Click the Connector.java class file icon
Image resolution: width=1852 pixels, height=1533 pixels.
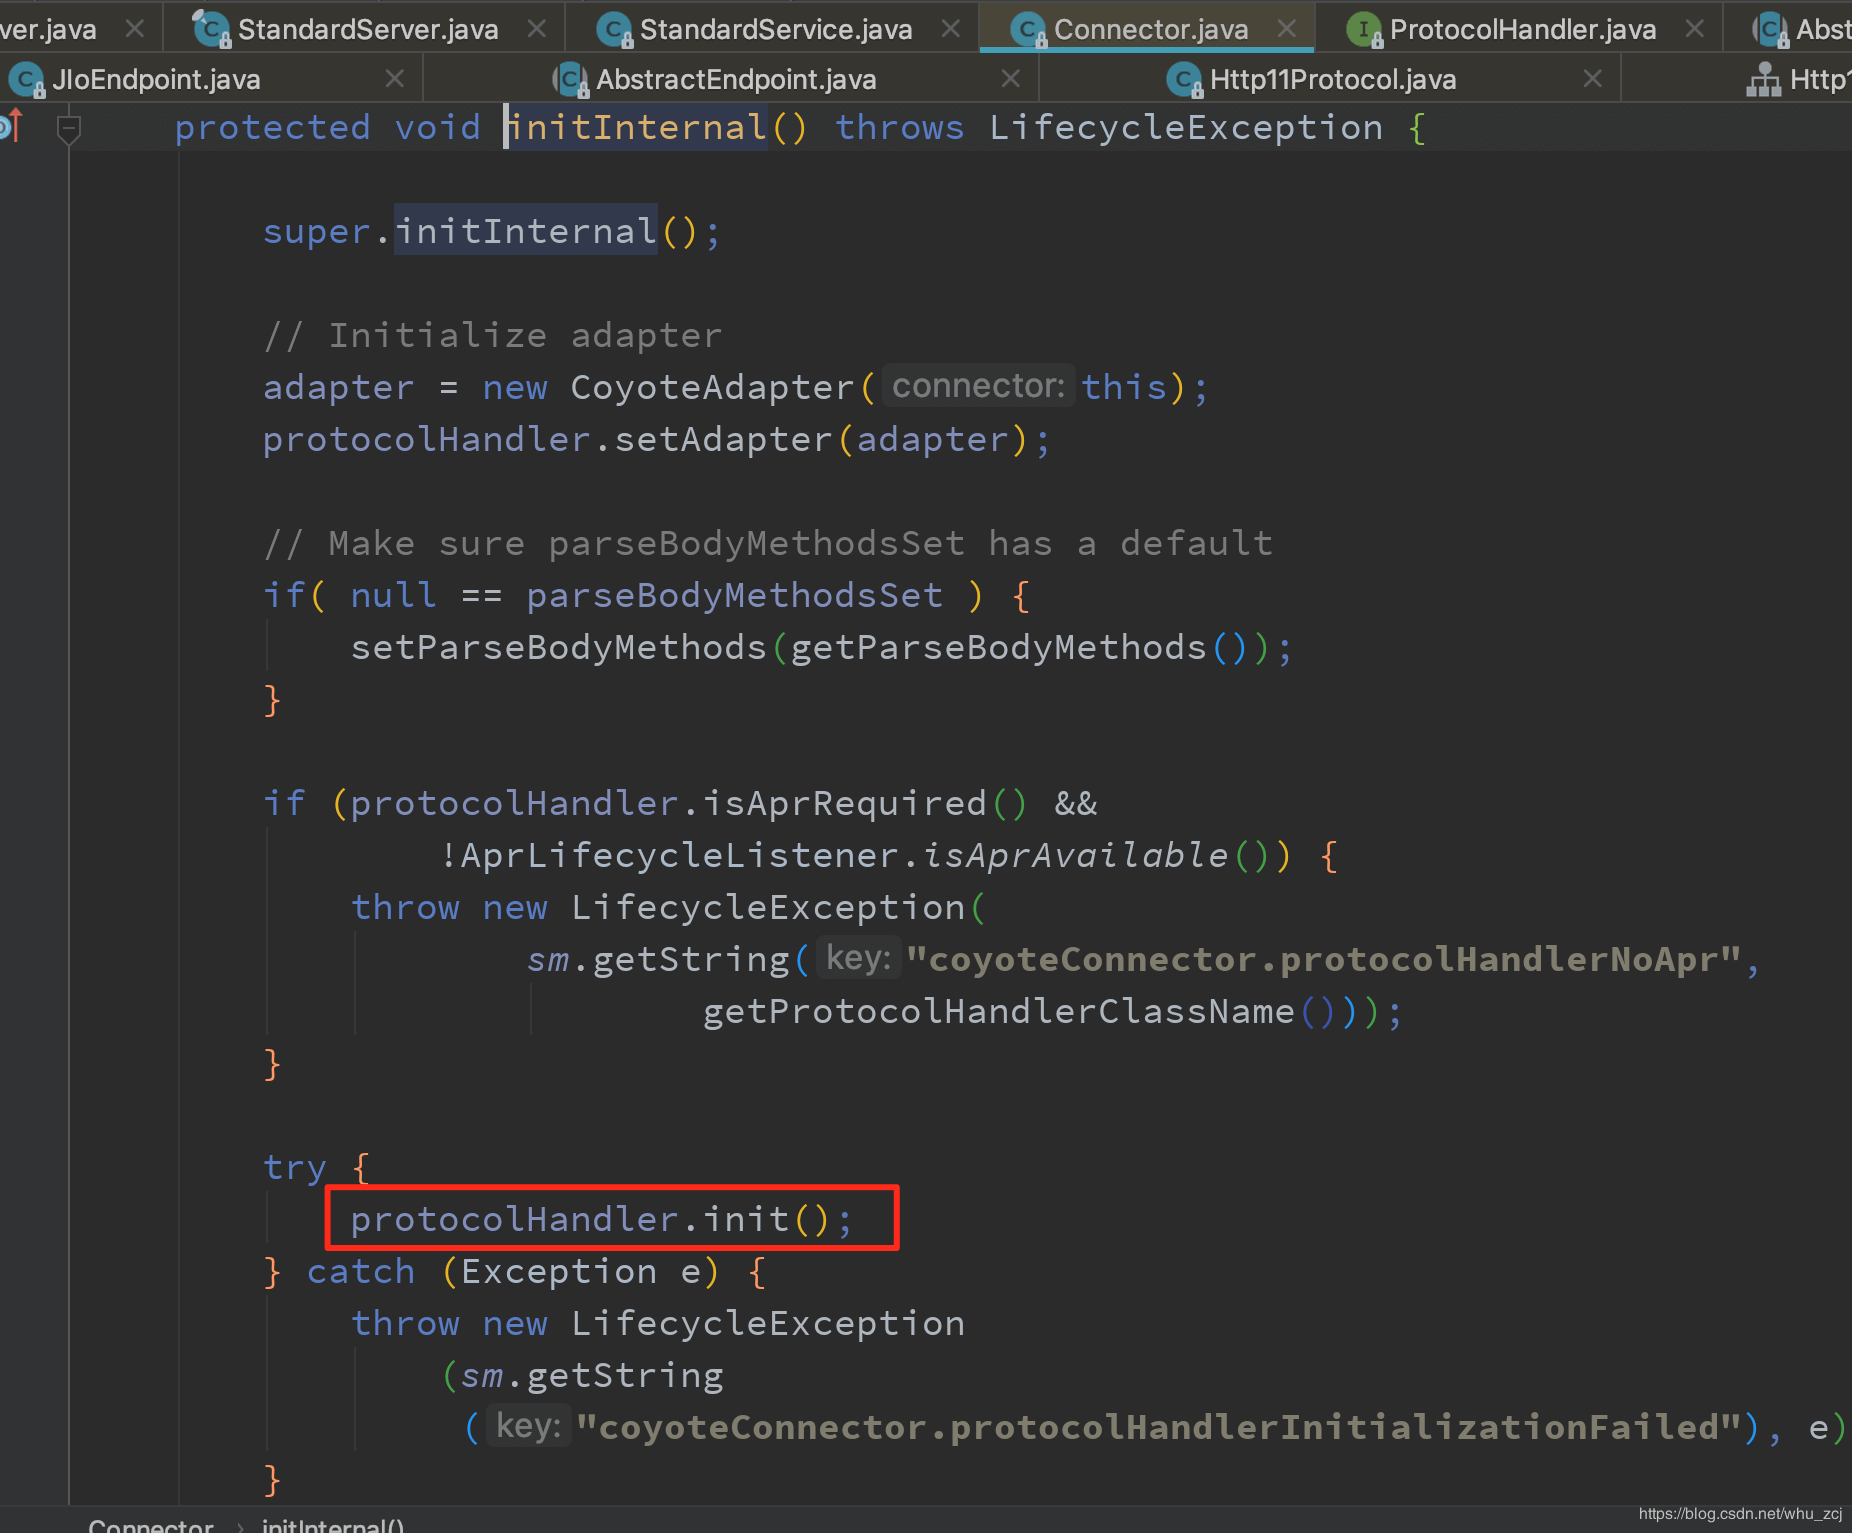tap(1029, 29)
